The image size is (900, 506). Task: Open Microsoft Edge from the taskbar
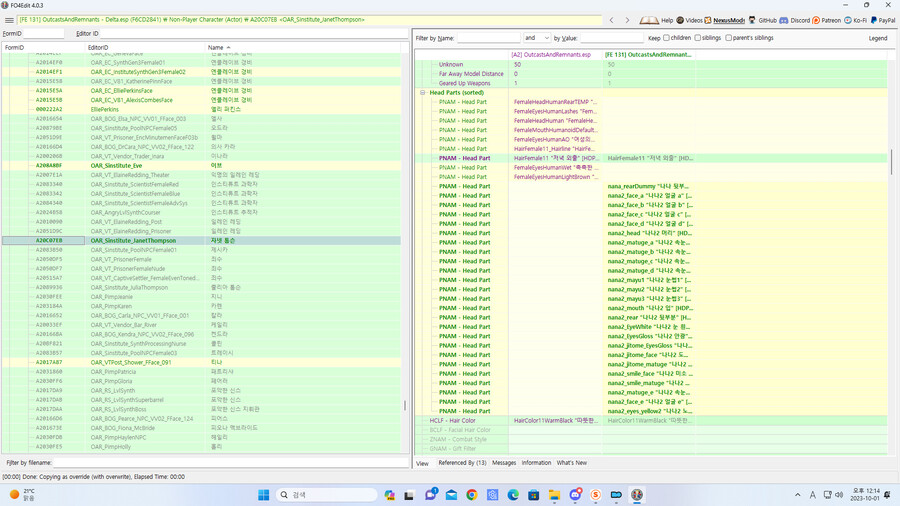click(x=513, y=495)
